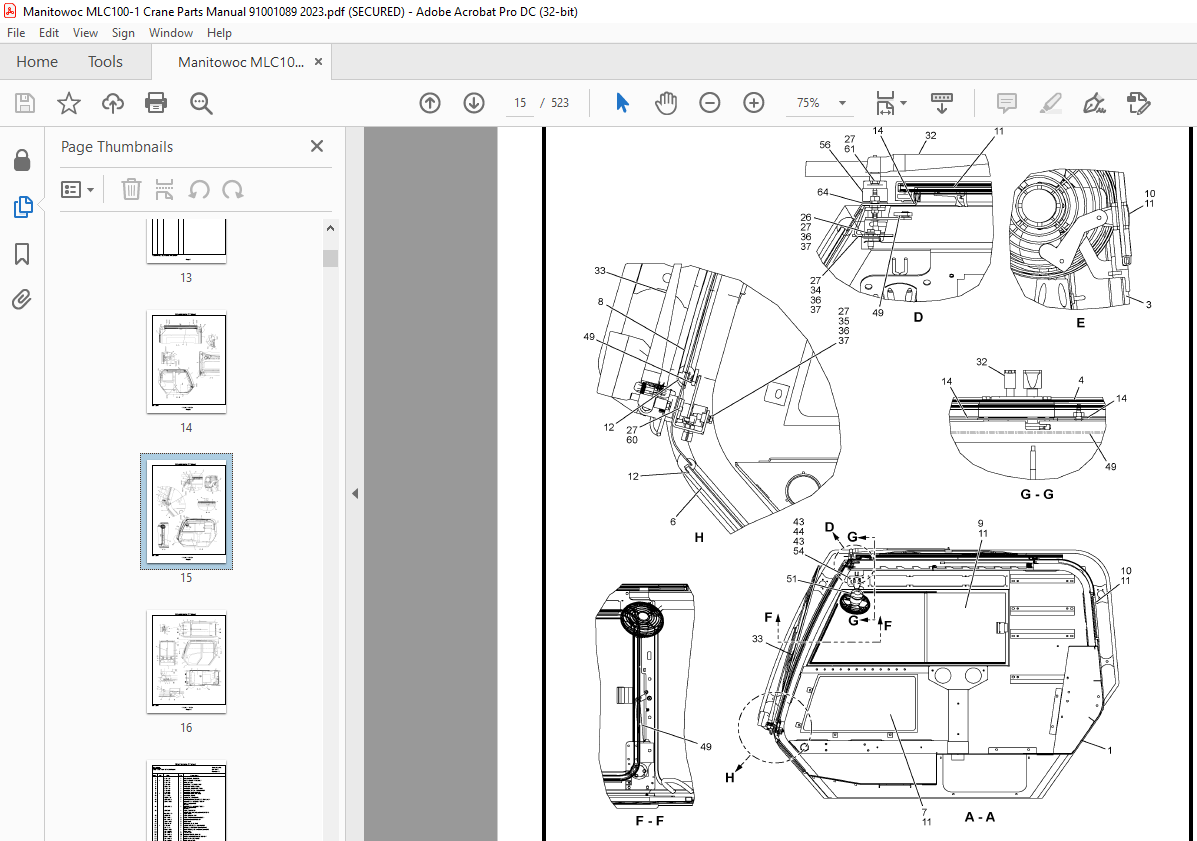This screenshot has width=1197, height=841.
Task: Close the Manitowoc document tab
Action: tap(318, 62)
